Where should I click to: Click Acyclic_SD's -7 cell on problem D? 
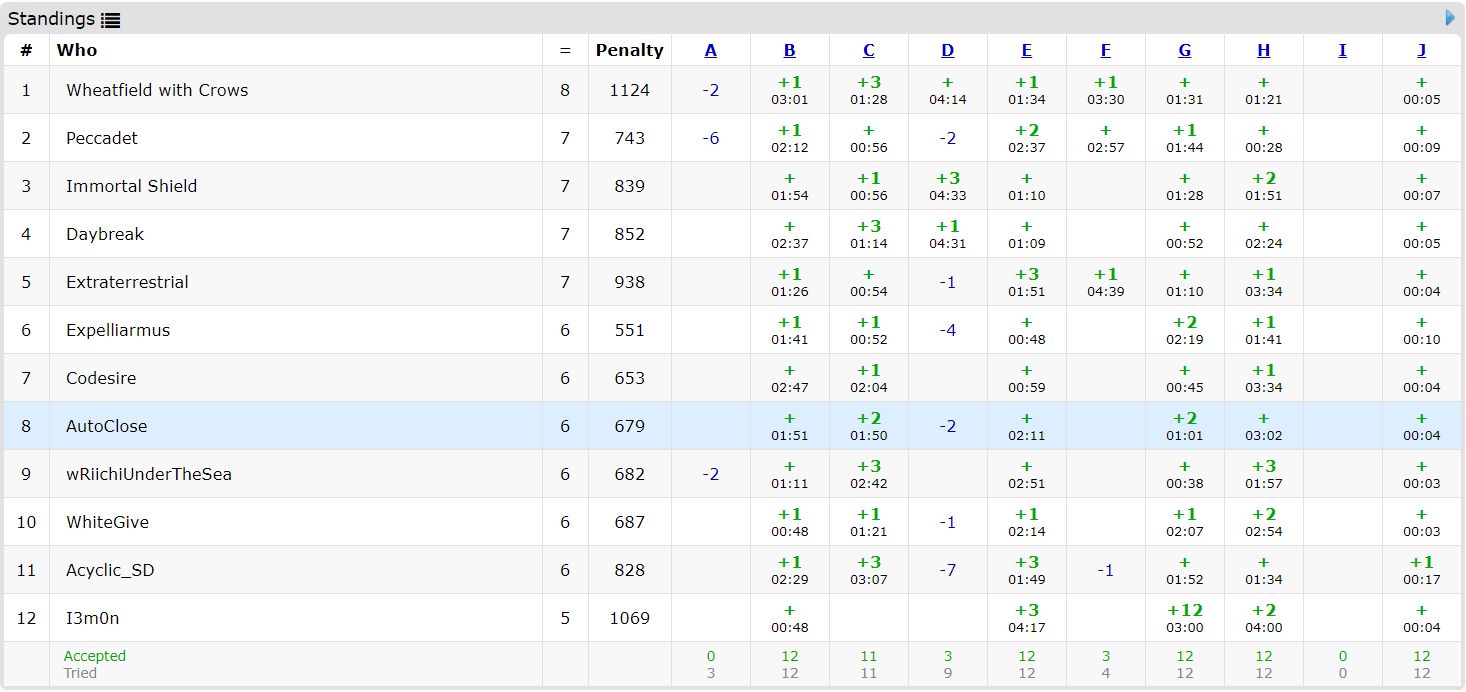tap(948, 570)
